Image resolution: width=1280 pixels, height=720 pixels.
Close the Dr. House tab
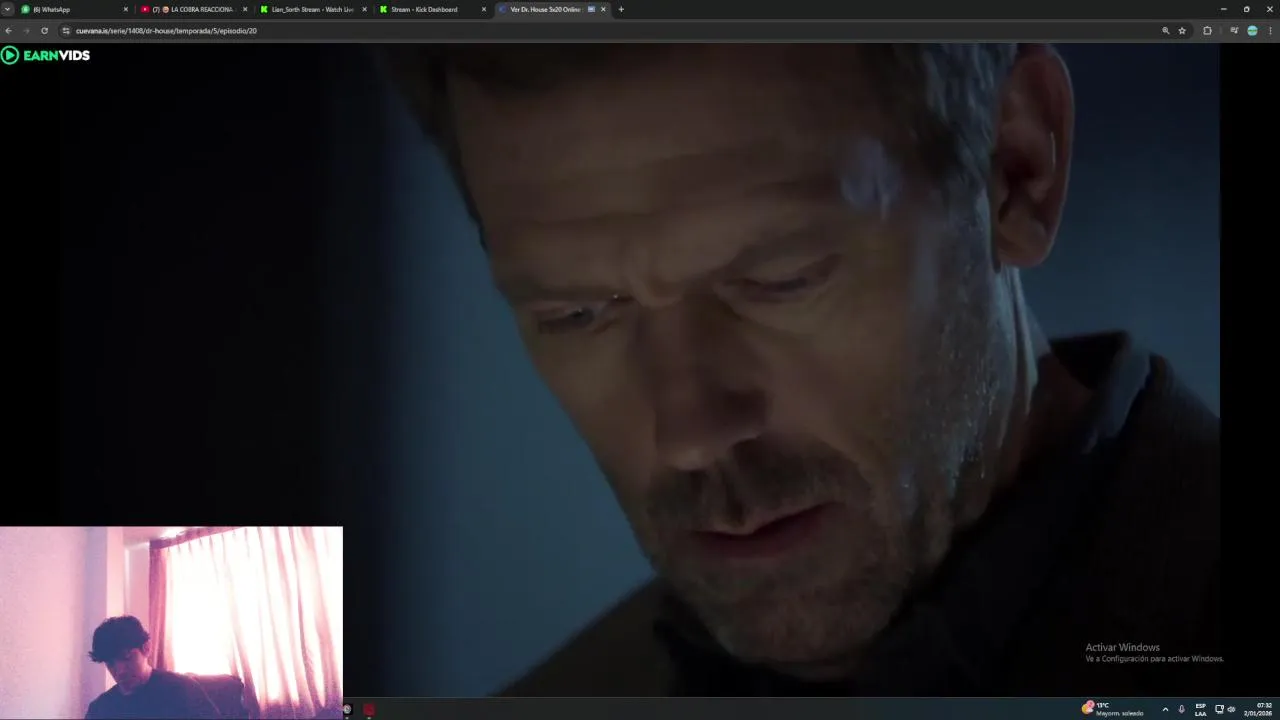coord(603,9)
